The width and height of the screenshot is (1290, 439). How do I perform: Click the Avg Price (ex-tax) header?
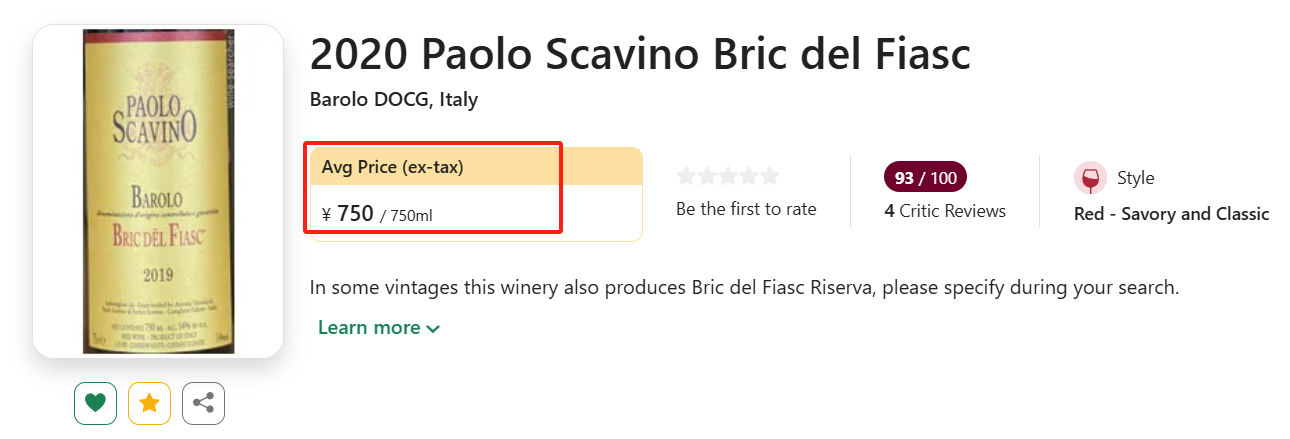click(393, 167)
